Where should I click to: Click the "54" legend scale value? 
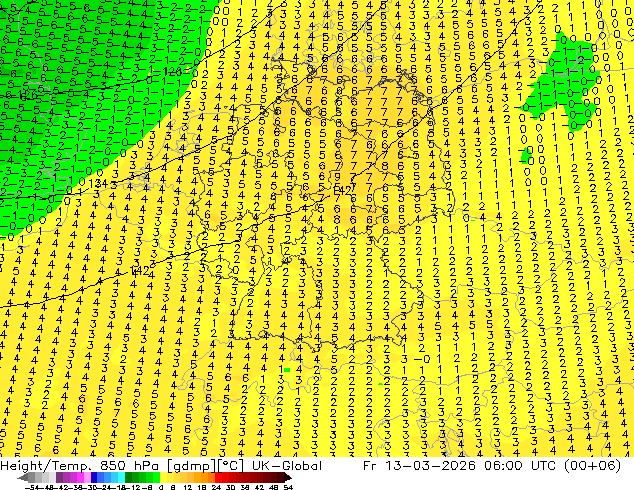[288, 488]
